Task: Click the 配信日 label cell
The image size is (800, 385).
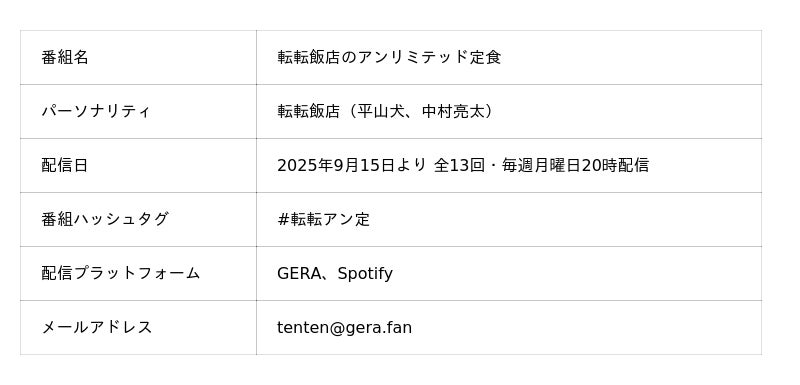Action: pos(138,165)
